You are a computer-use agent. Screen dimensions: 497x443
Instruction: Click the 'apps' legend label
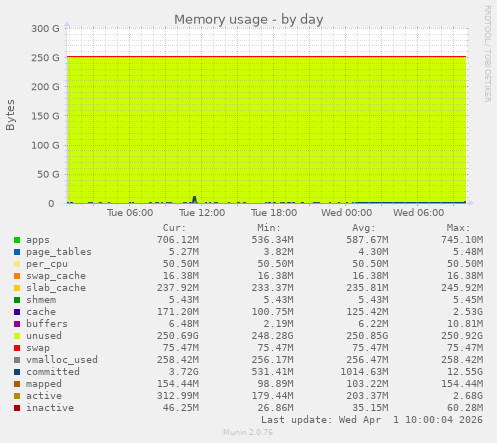click(x=38, y=240)
